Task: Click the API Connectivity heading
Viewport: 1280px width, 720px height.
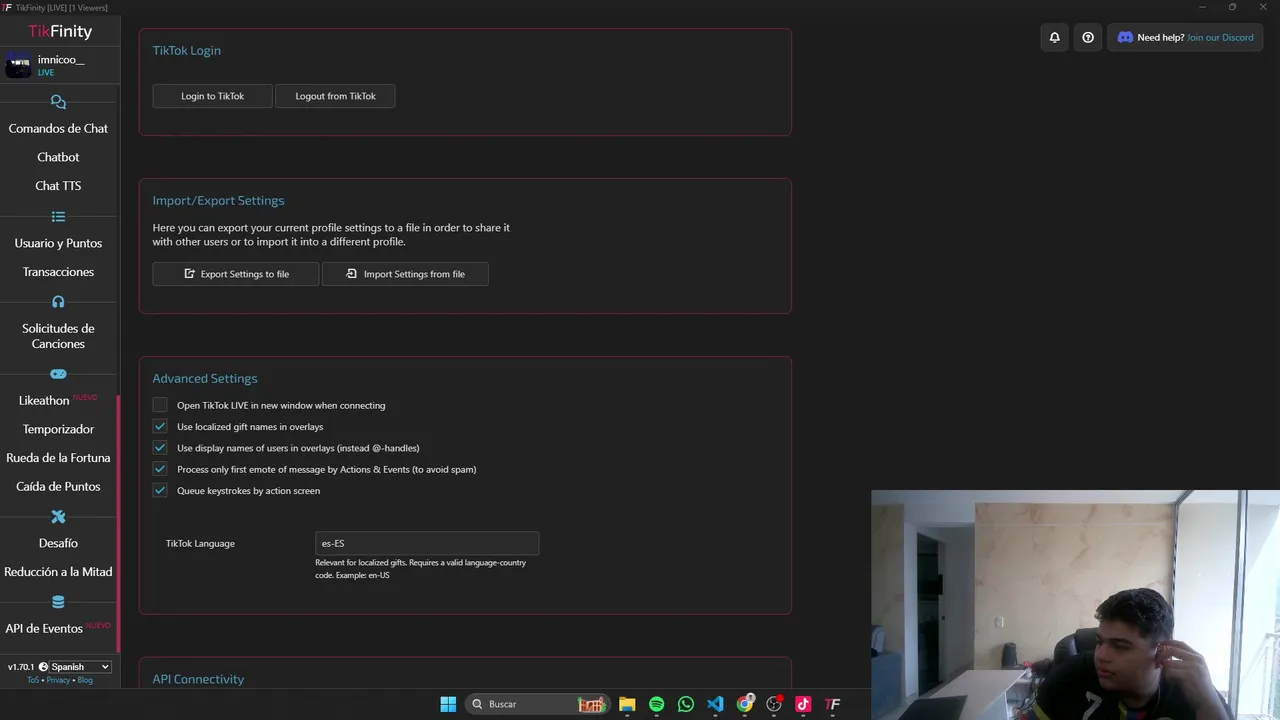Action: [198, 679]
